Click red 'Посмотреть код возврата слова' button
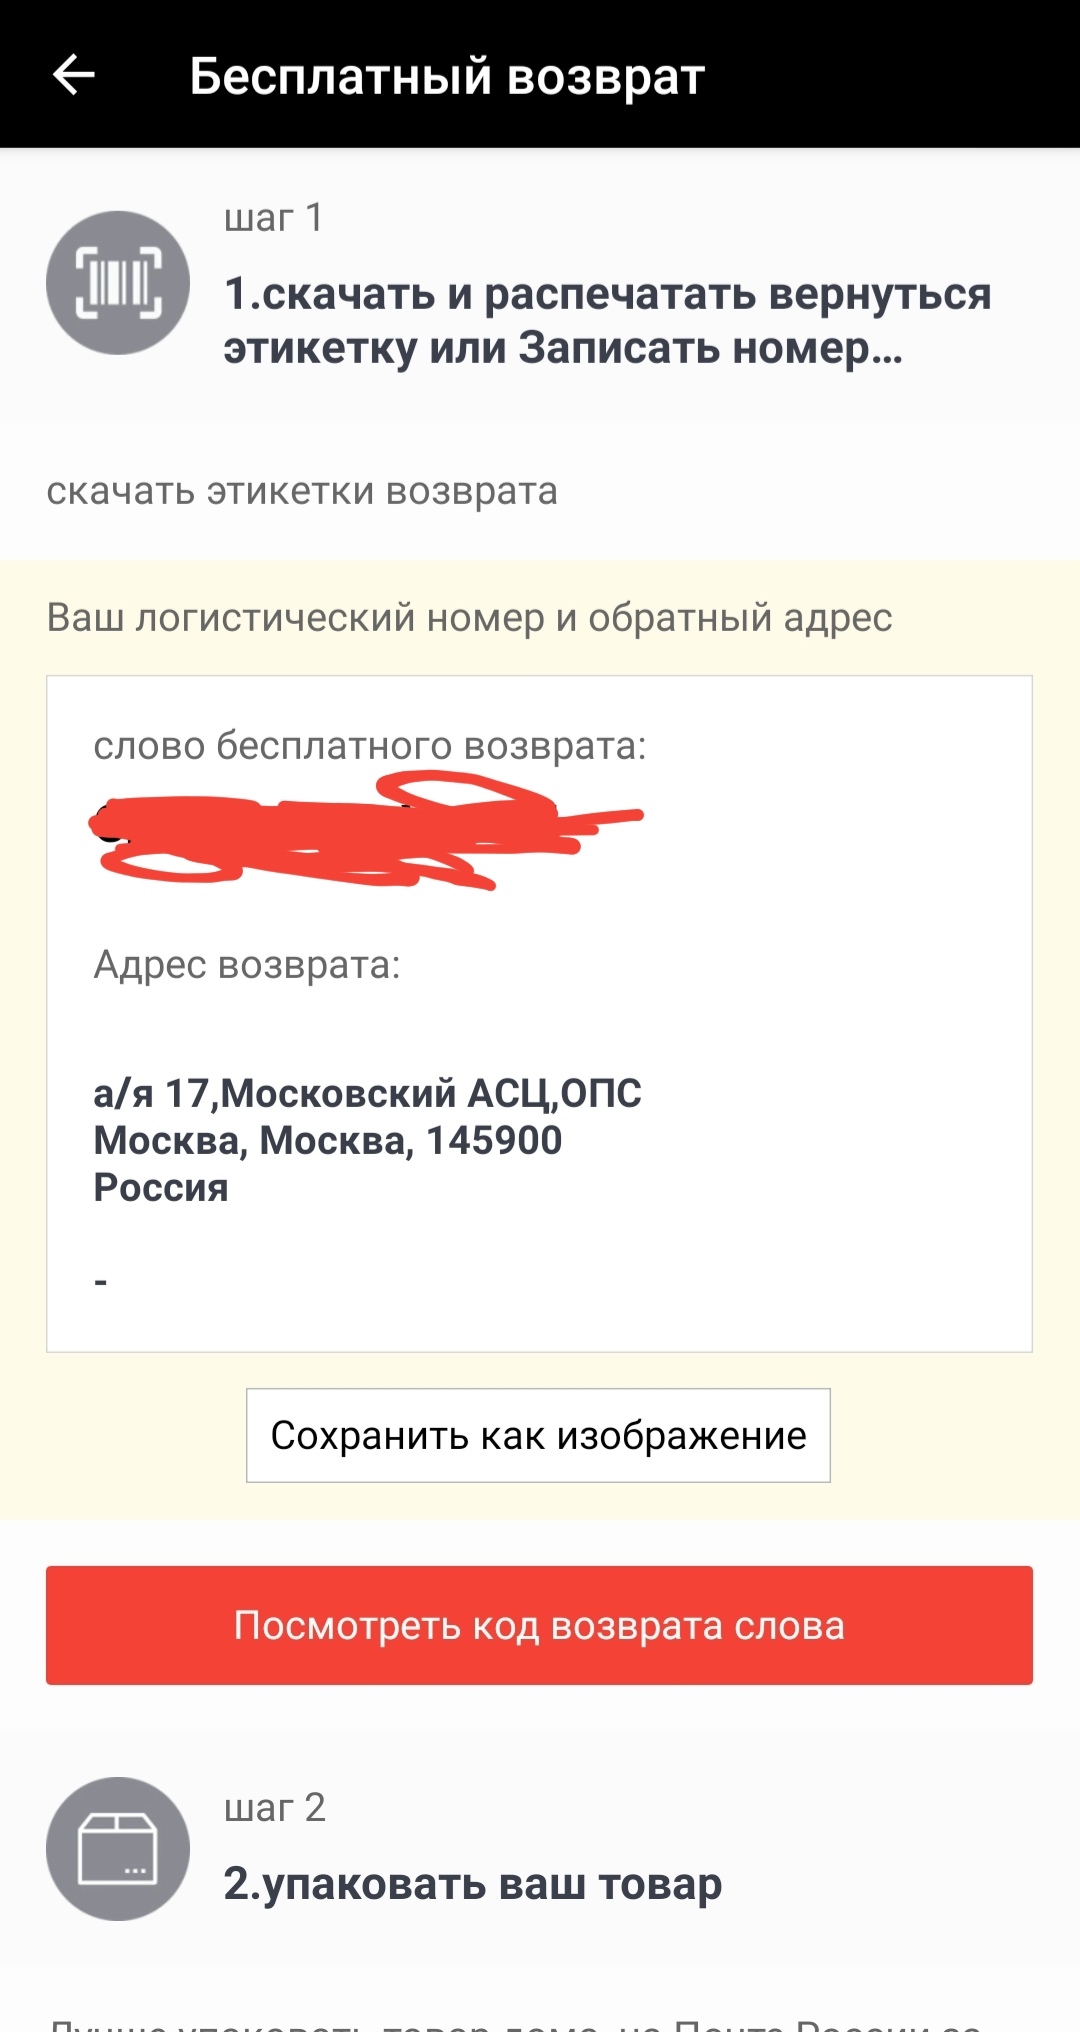 click(x=539, y=1626)
